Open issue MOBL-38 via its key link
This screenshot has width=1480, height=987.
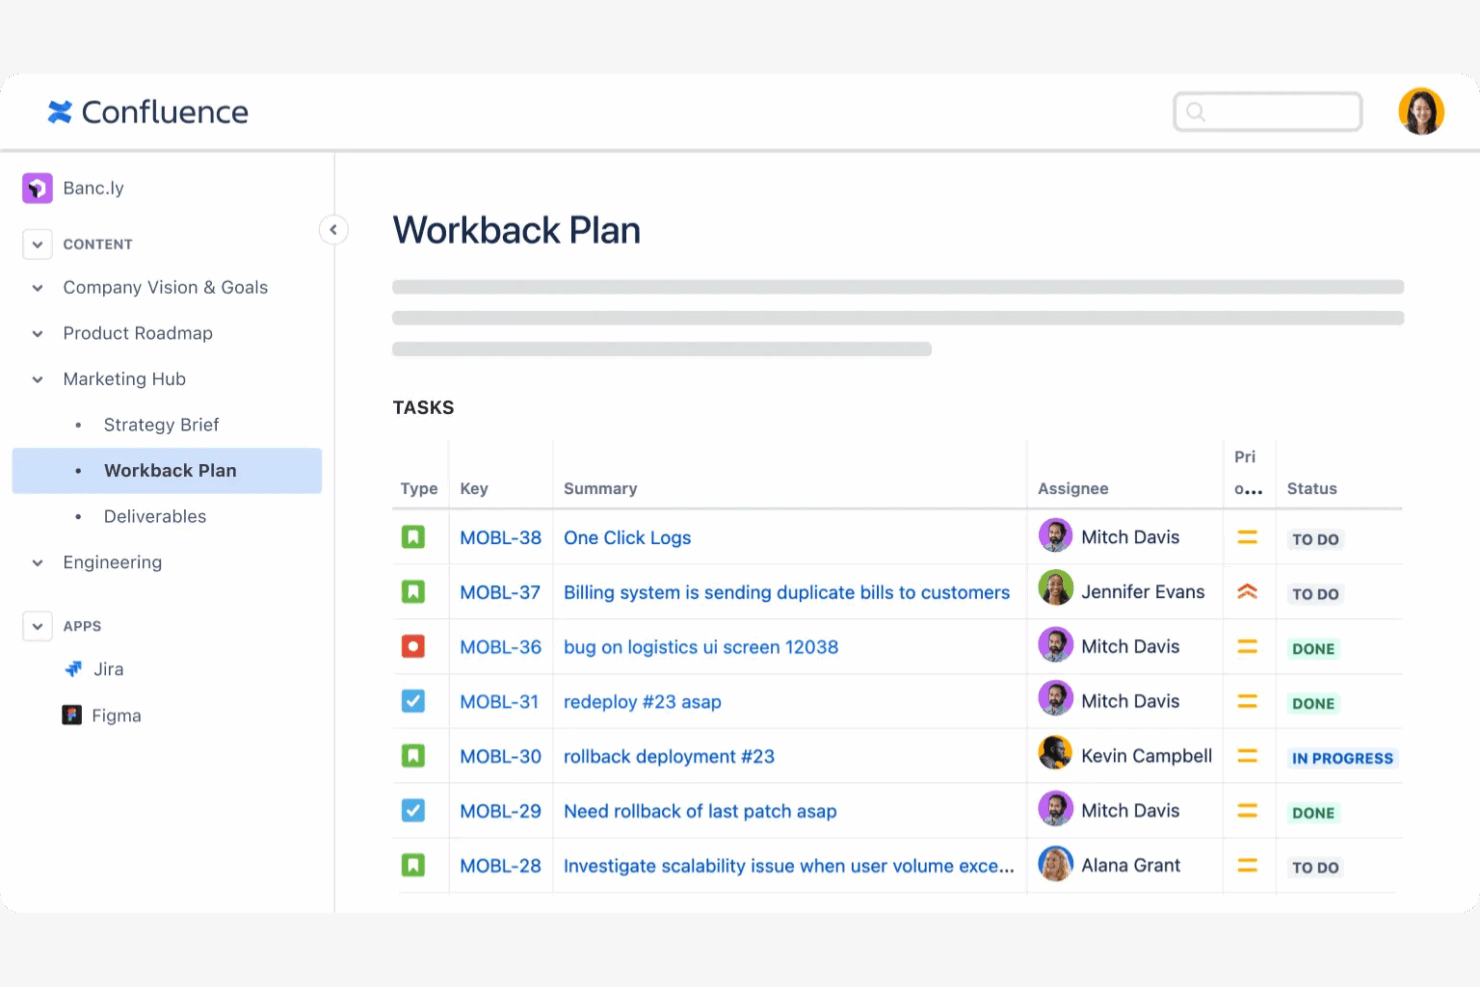pyautogui.click(x=500, y=537)
